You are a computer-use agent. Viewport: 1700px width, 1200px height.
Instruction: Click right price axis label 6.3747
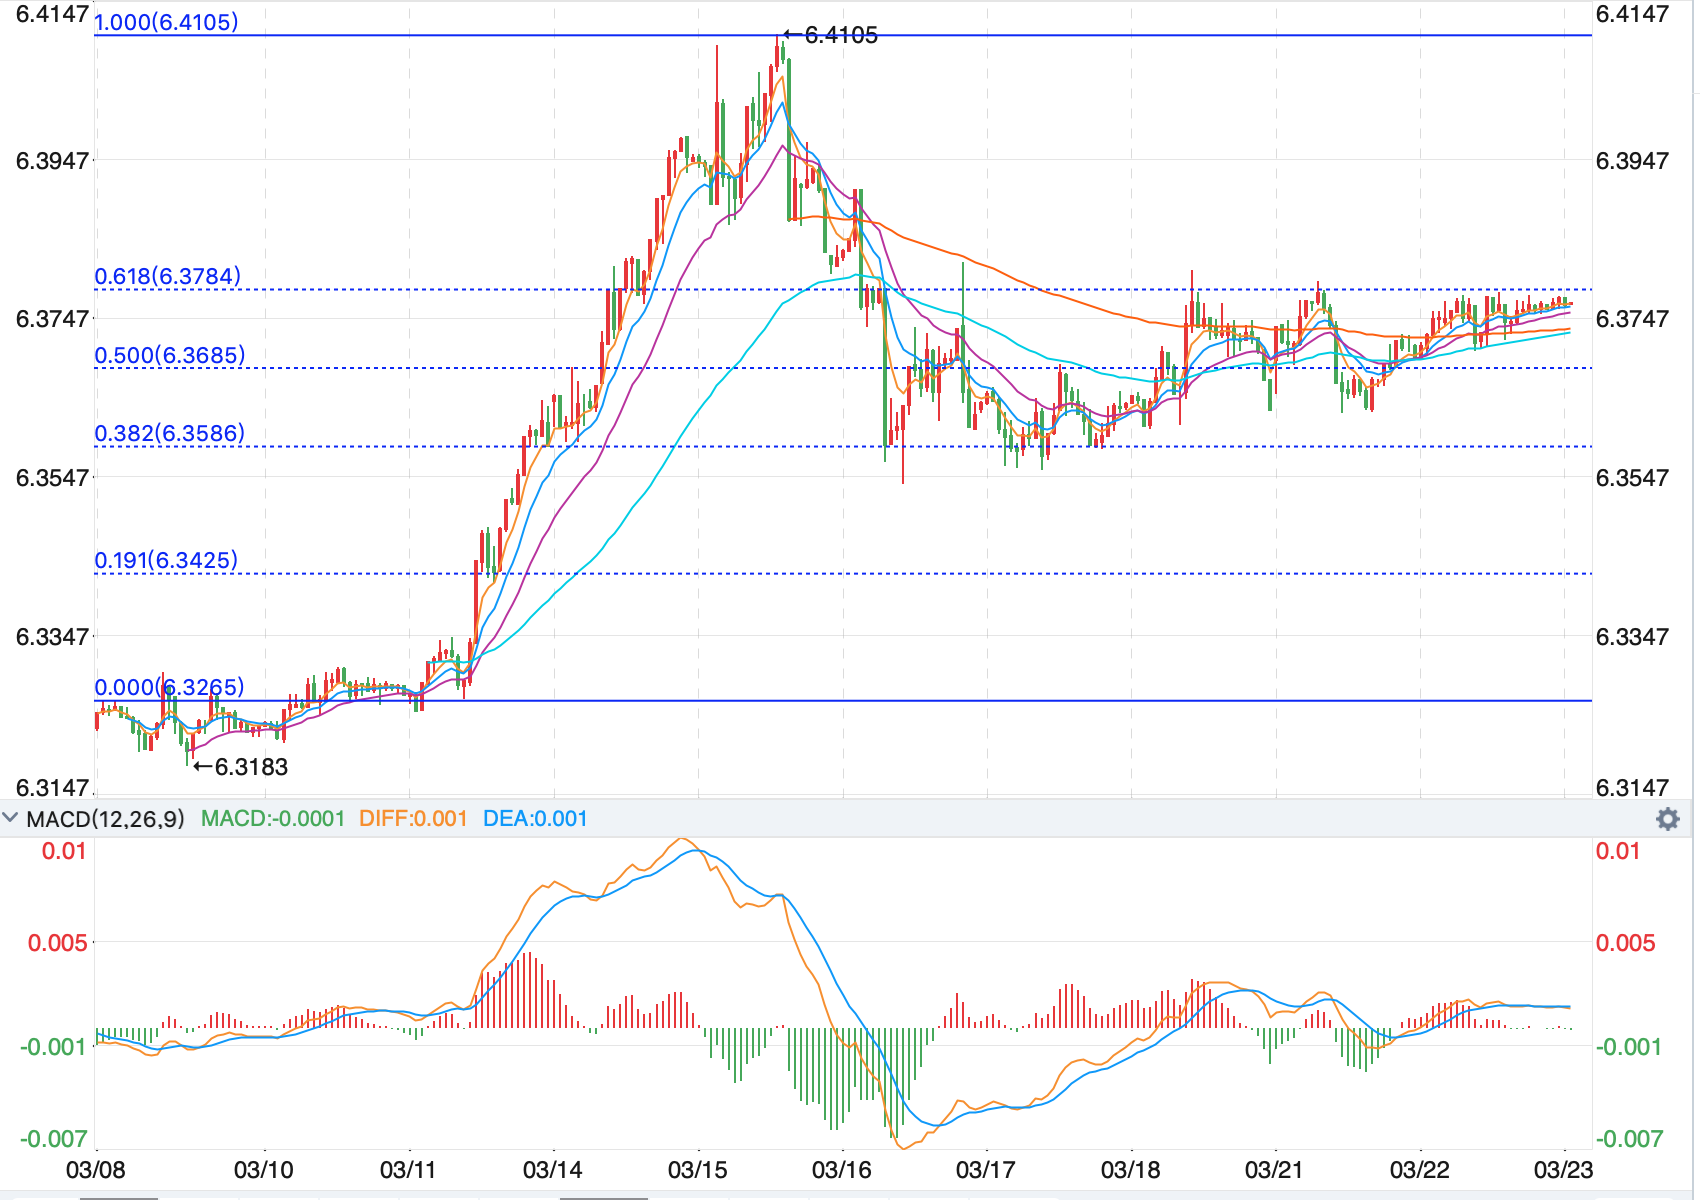1632,318
